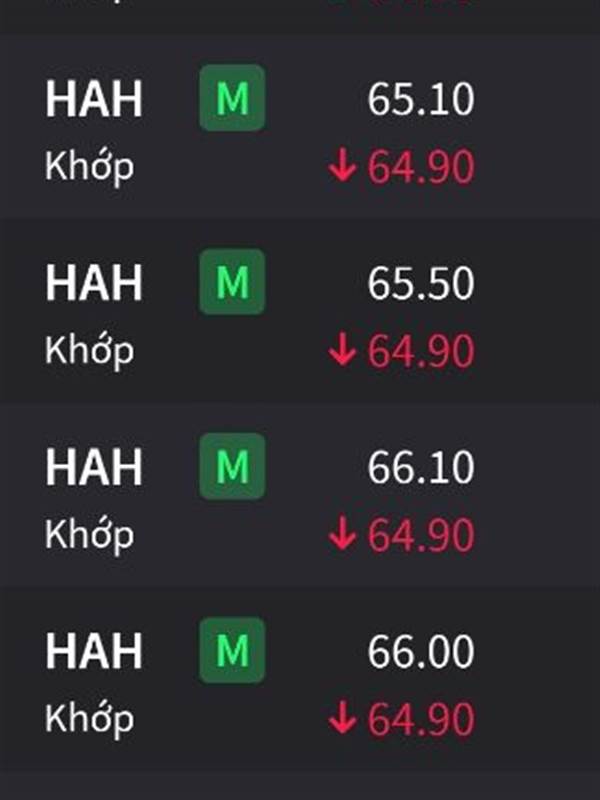This screenshot has width=600, height=800.
Task: Tap the red down arrow under 65.50
Action: [342, 349]
